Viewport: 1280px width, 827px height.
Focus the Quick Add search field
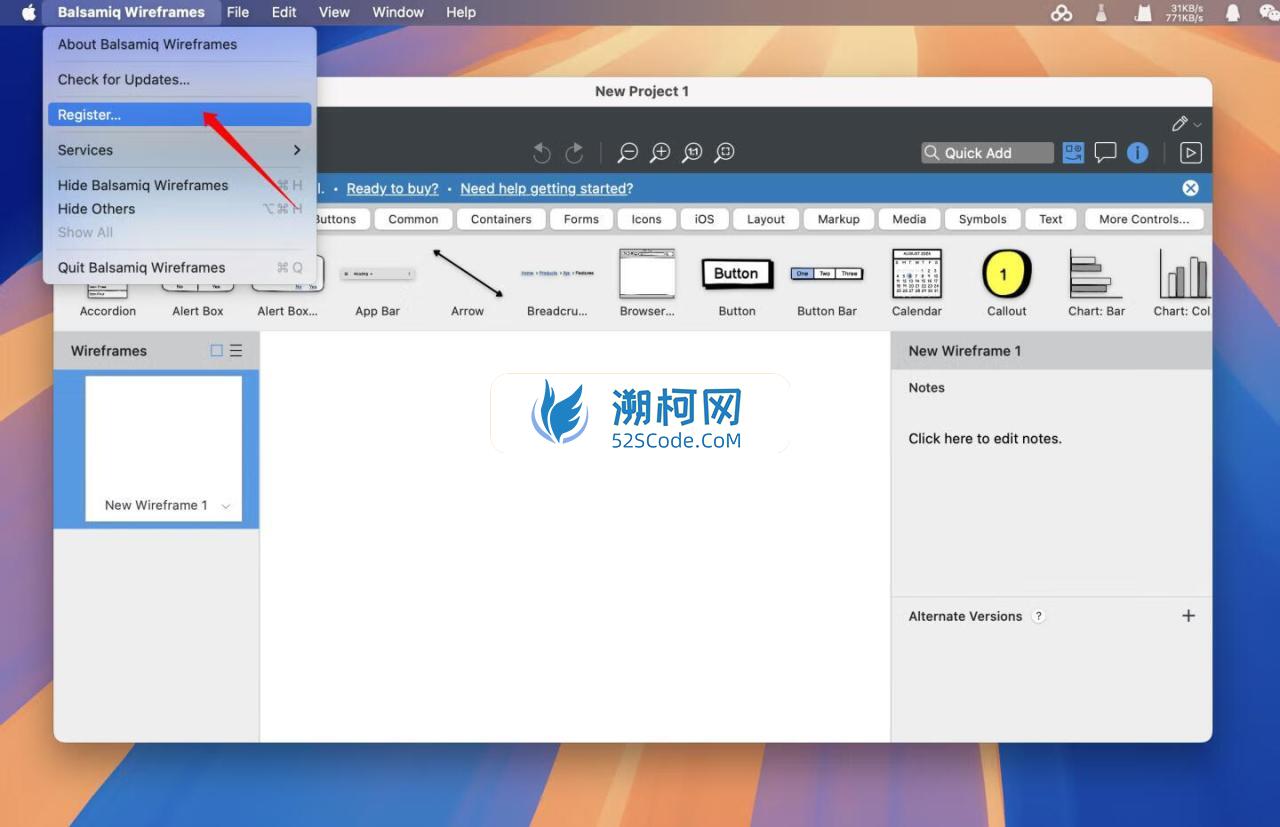(987, 152)
